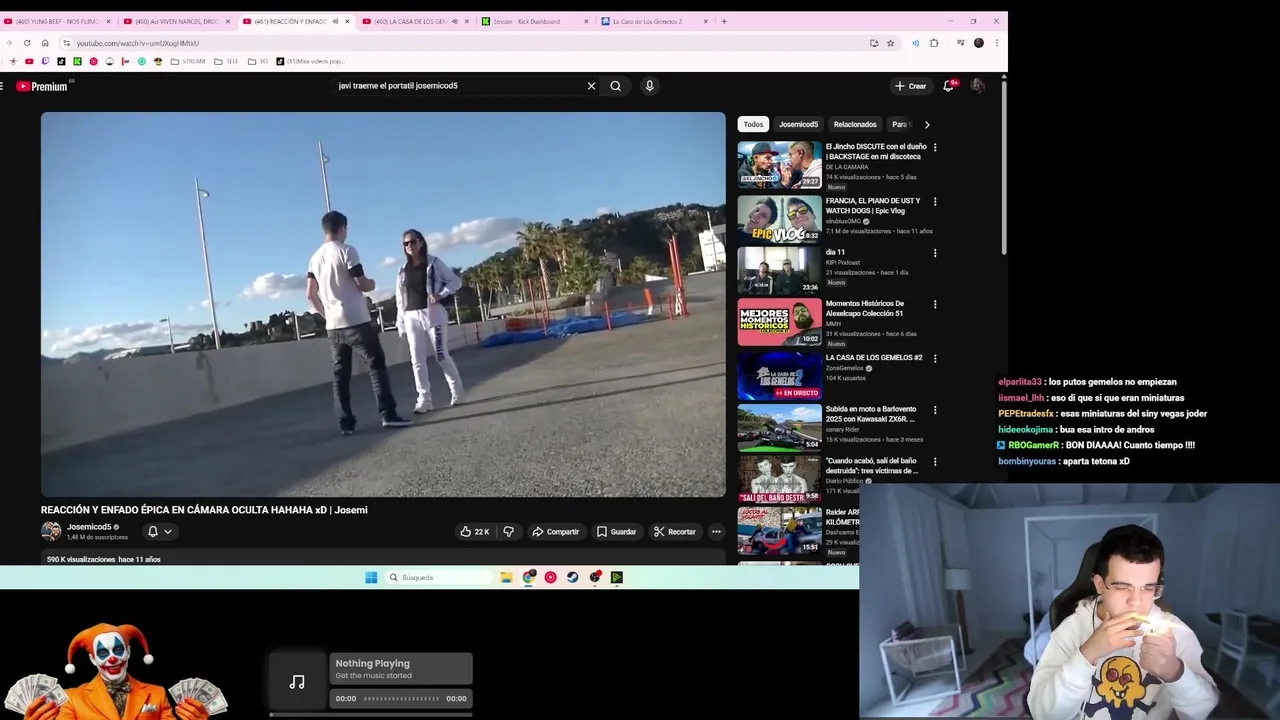Switch to the Así VIVEN NARCOS browser tab
The image size is (1280, 720).
[175, 21]
